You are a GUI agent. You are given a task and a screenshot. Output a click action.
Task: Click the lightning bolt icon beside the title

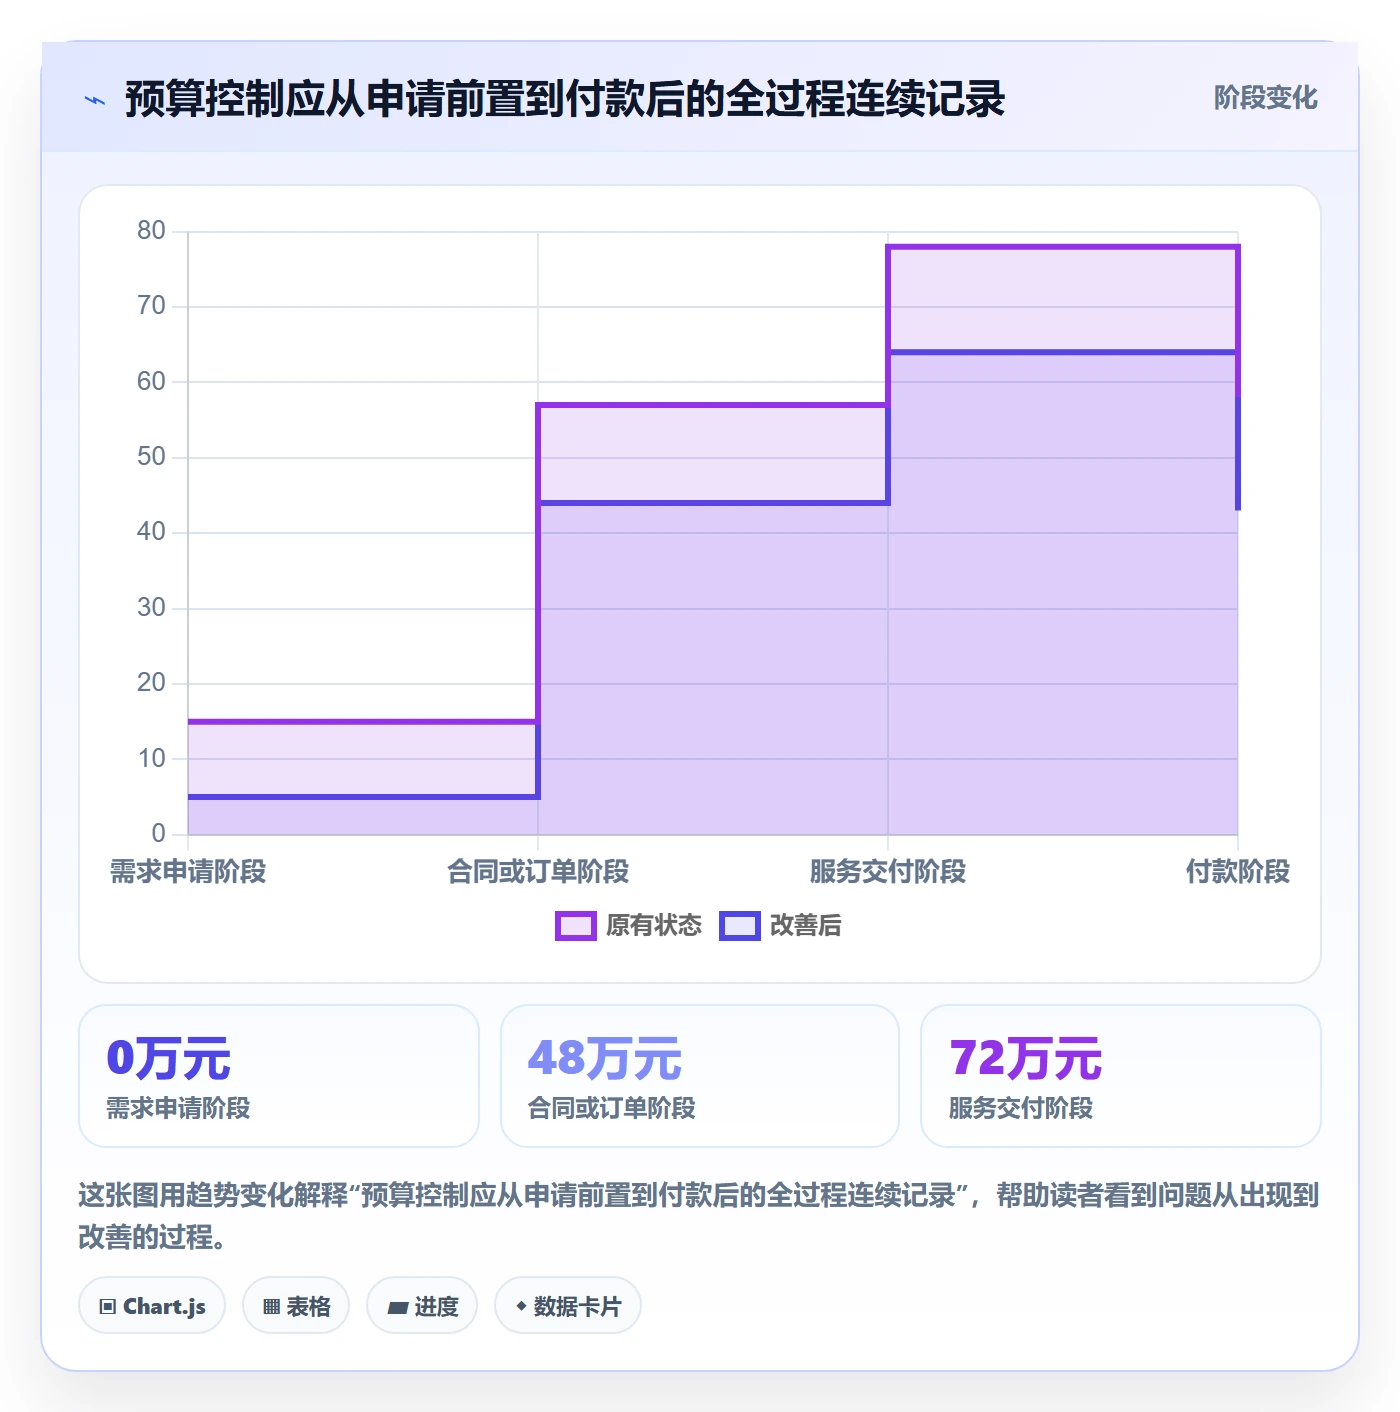(95, 100)
